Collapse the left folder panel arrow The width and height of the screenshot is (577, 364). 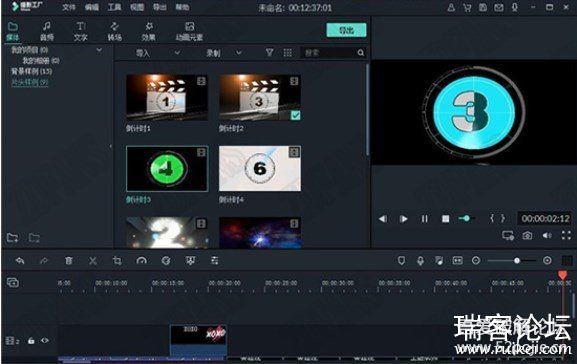[x=110, y=146]
